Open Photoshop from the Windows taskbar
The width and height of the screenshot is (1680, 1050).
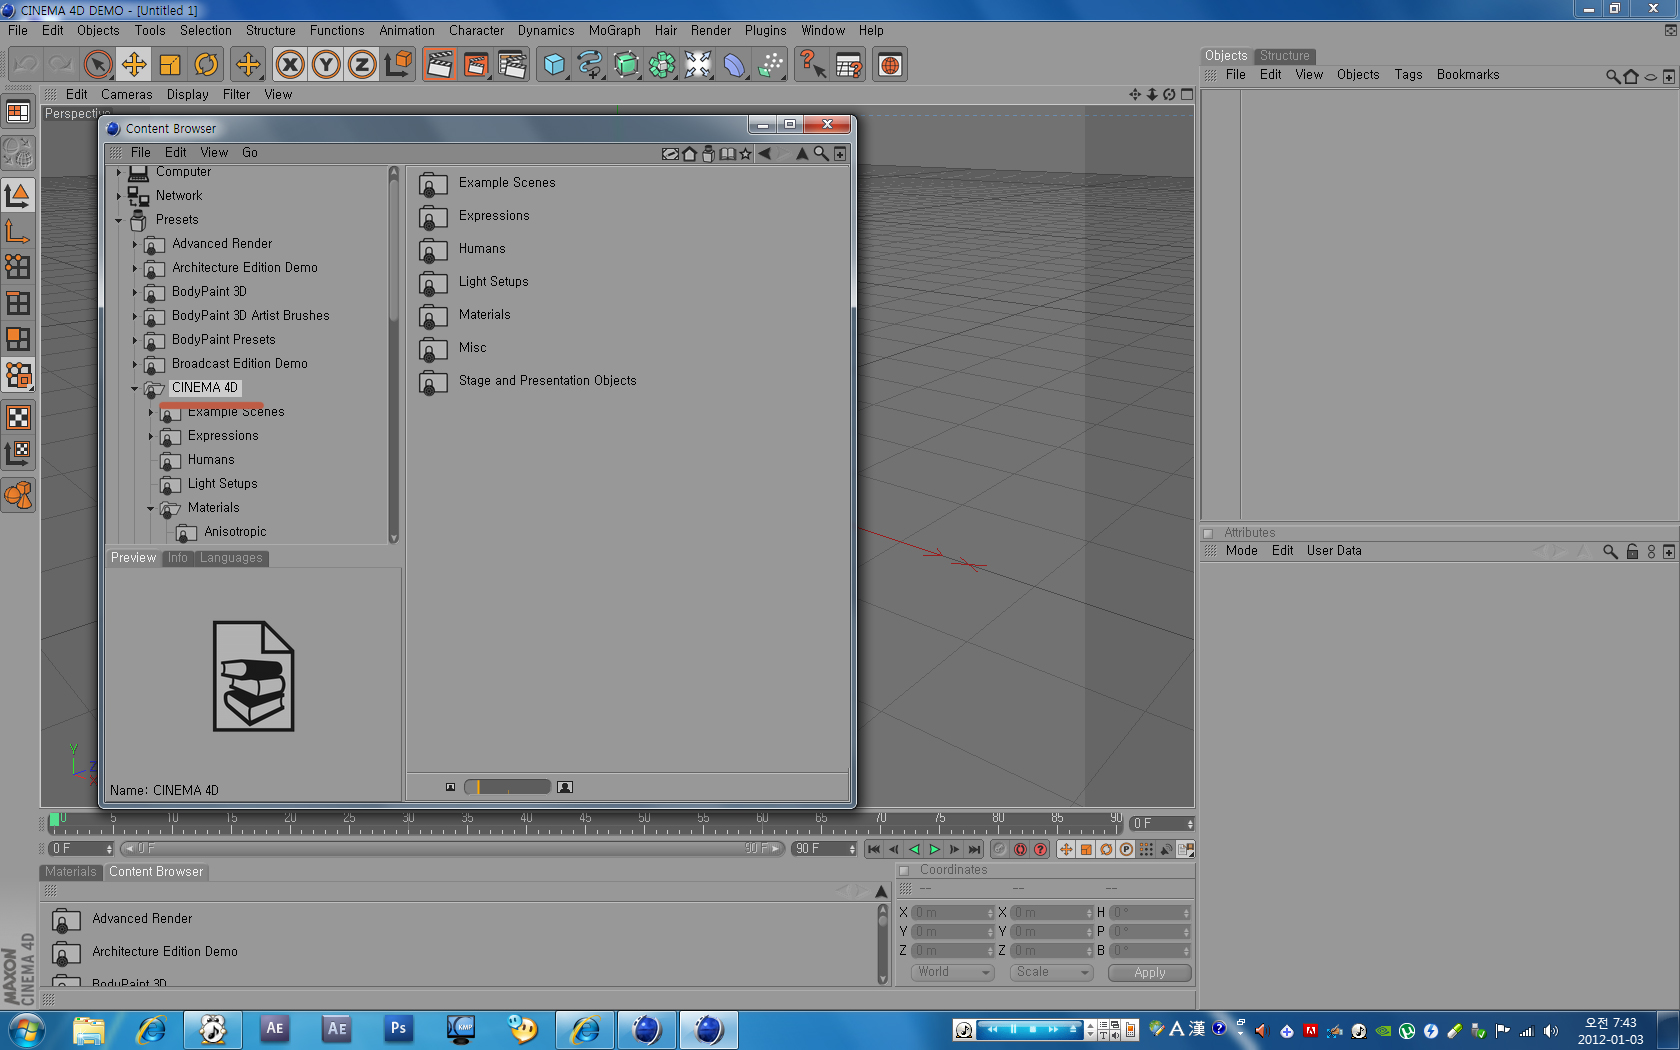pos(398,1029)
